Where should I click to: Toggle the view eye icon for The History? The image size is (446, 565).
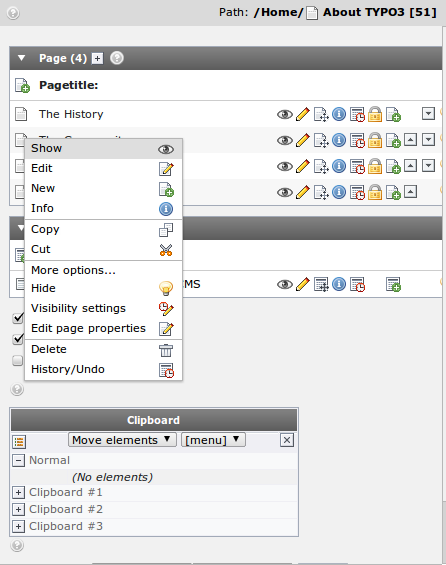(285, 115)
